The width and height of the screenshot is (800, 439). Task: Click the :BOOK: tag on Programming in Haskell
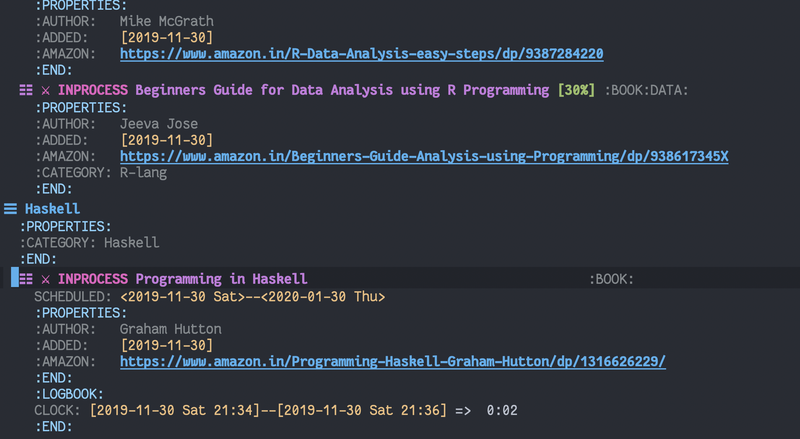(611, 279)
